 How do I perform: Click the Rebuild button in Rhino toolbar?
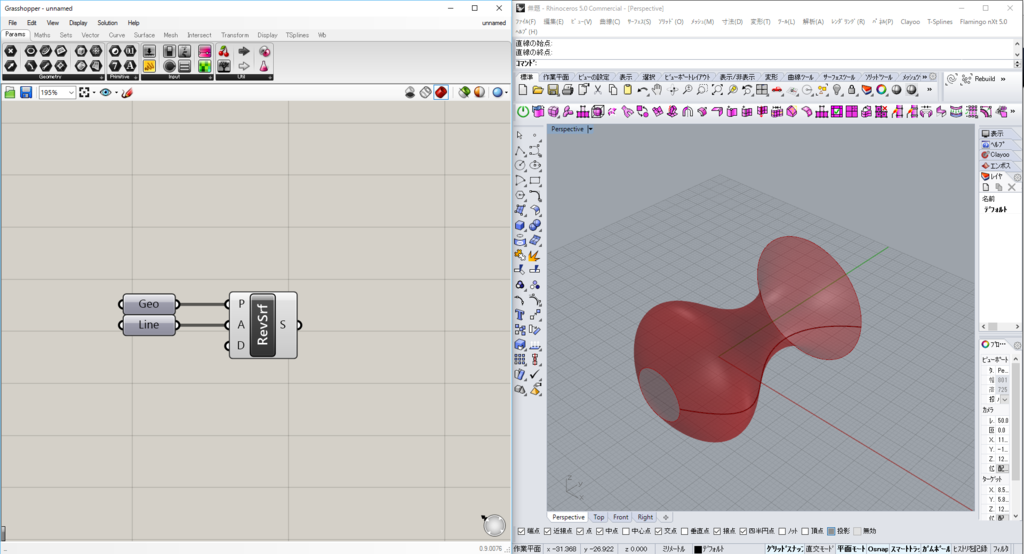(x=985, y=79)
